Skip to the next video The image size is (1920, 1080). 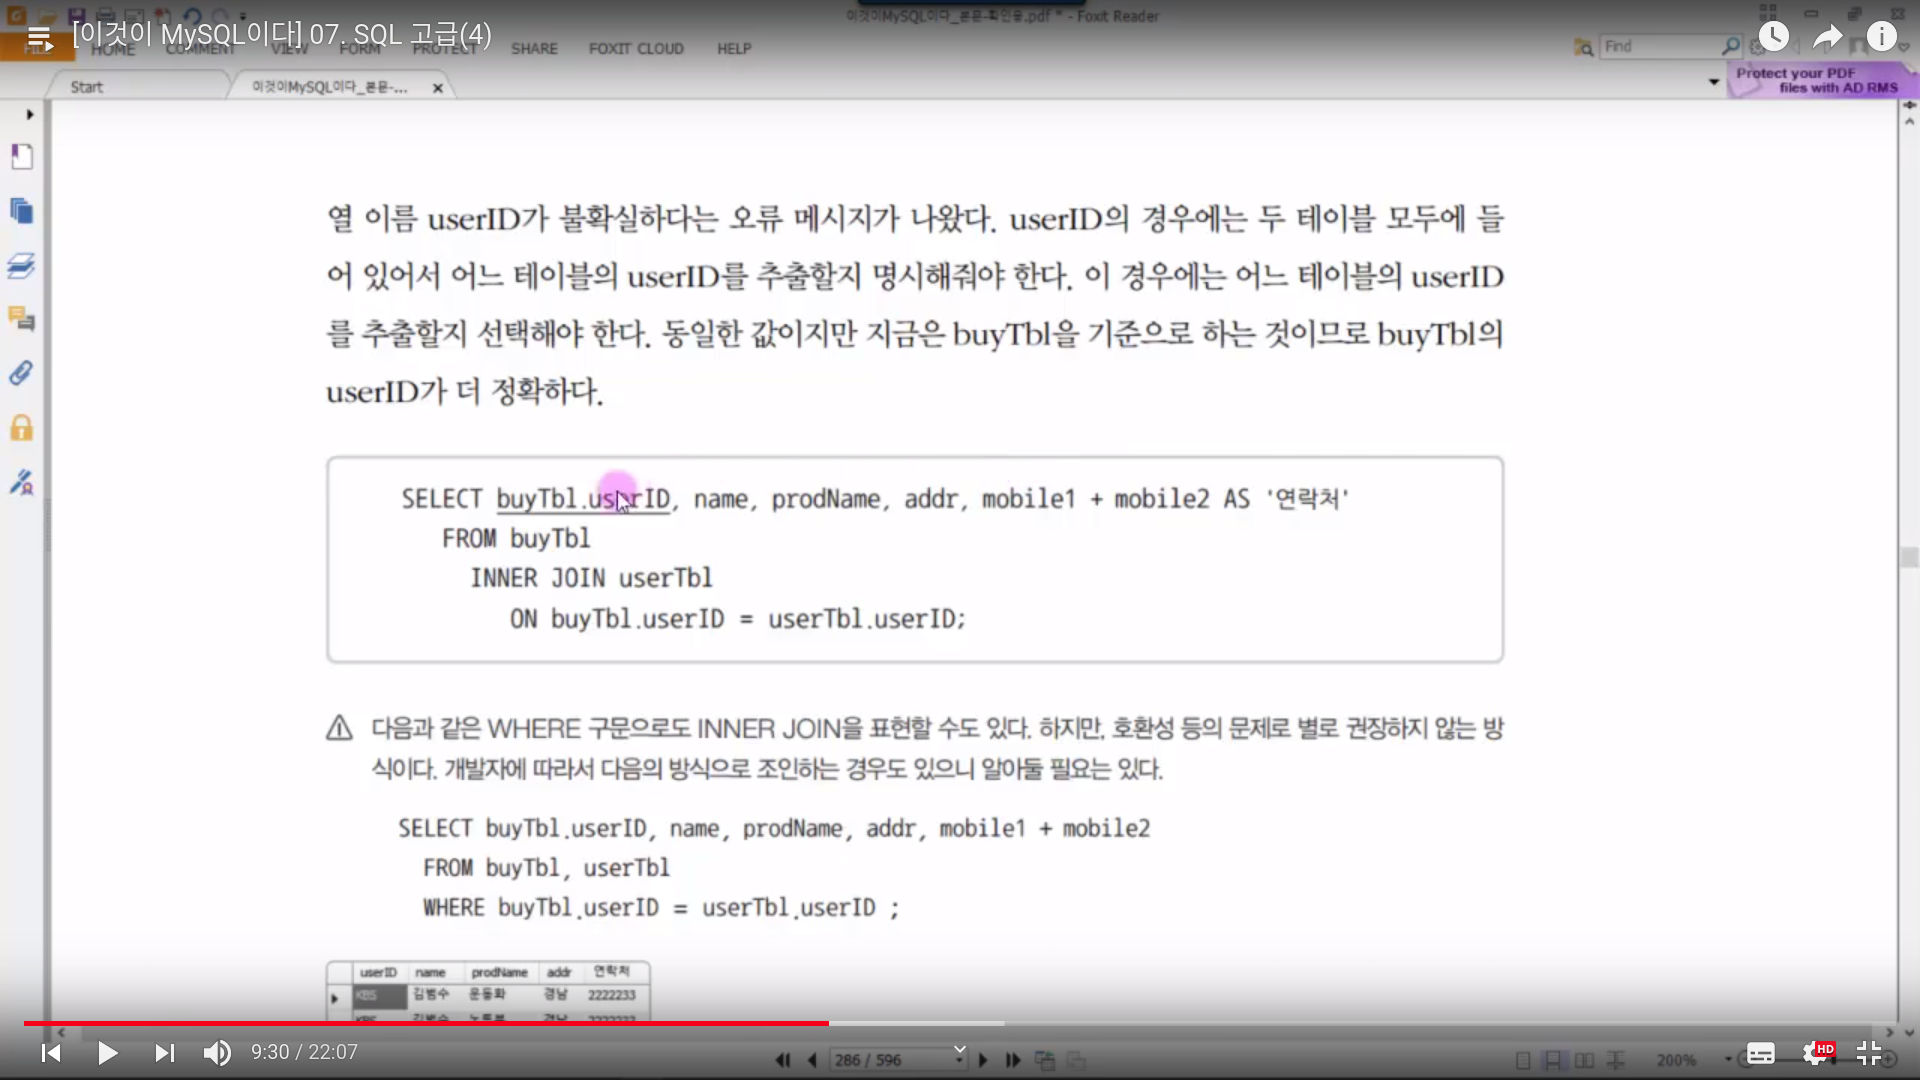tap(165, 1052)
